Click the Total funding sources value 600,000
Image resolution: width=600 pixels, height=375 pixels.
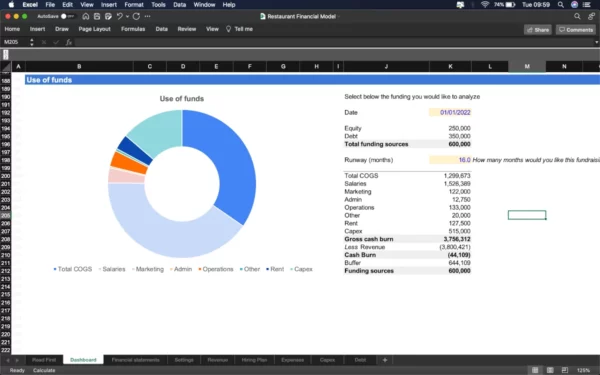click(x=459, y=144)
